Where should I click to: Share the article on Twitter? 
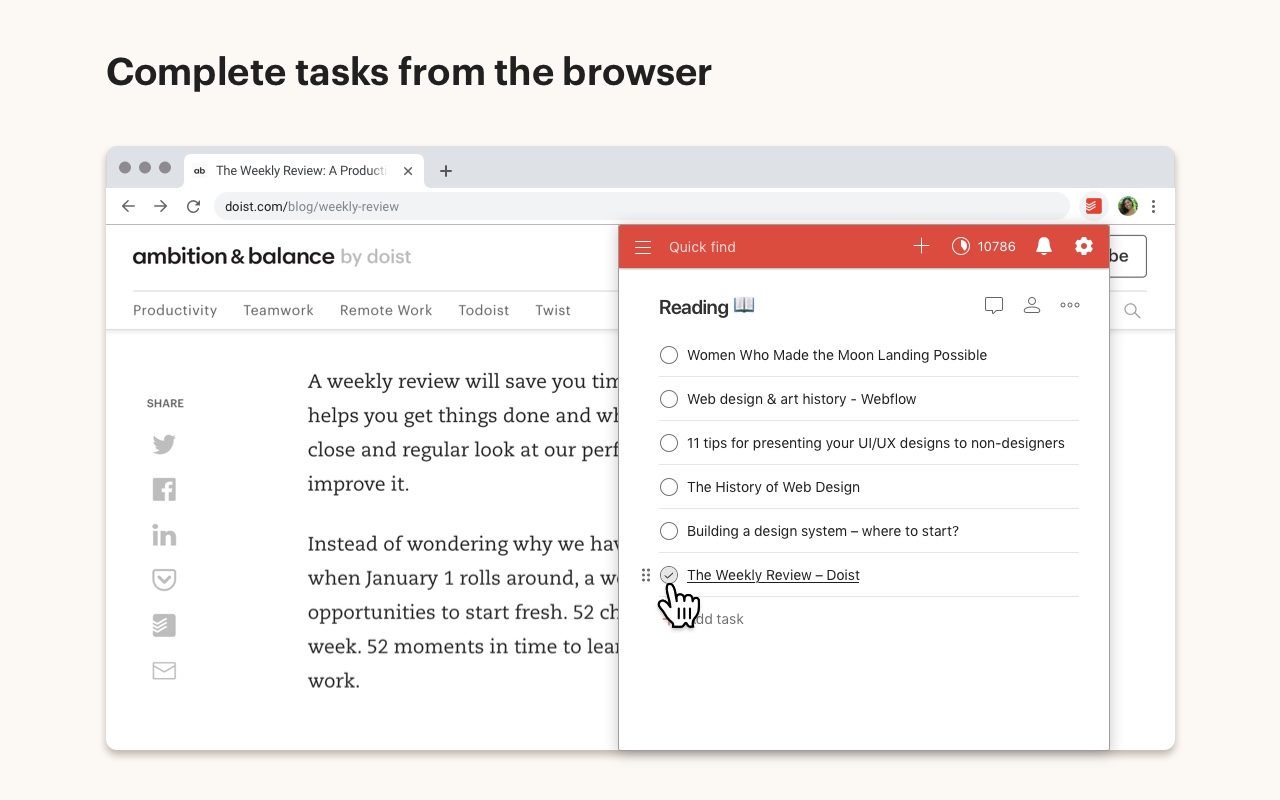coord(164,444)
